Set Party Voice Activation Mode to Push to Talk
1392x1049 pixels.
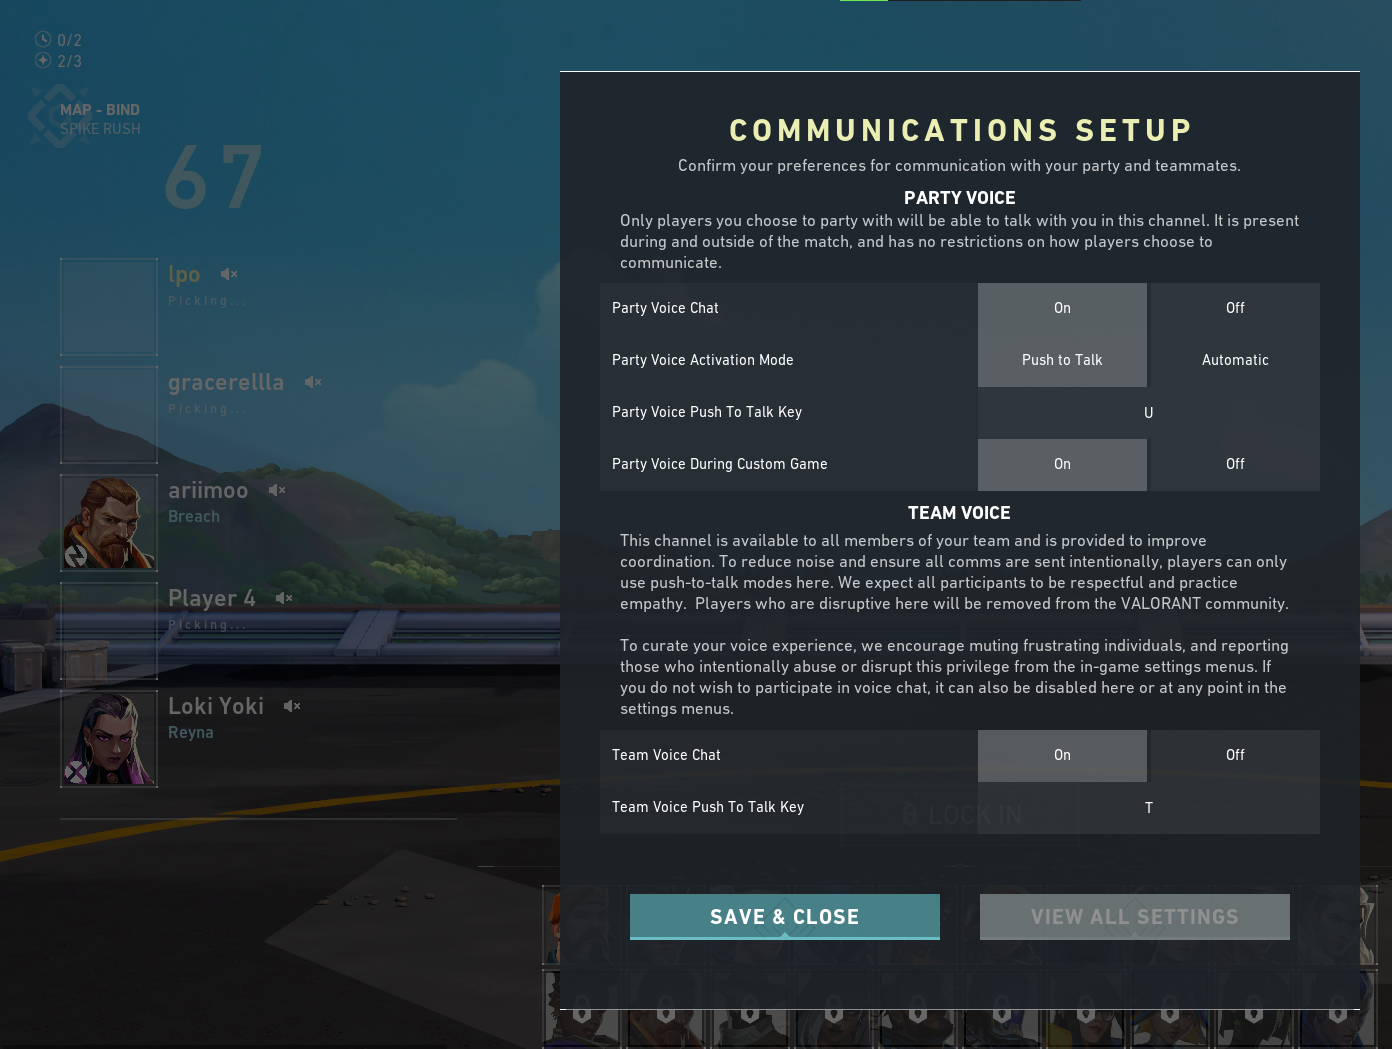(x=1062, y=360)
